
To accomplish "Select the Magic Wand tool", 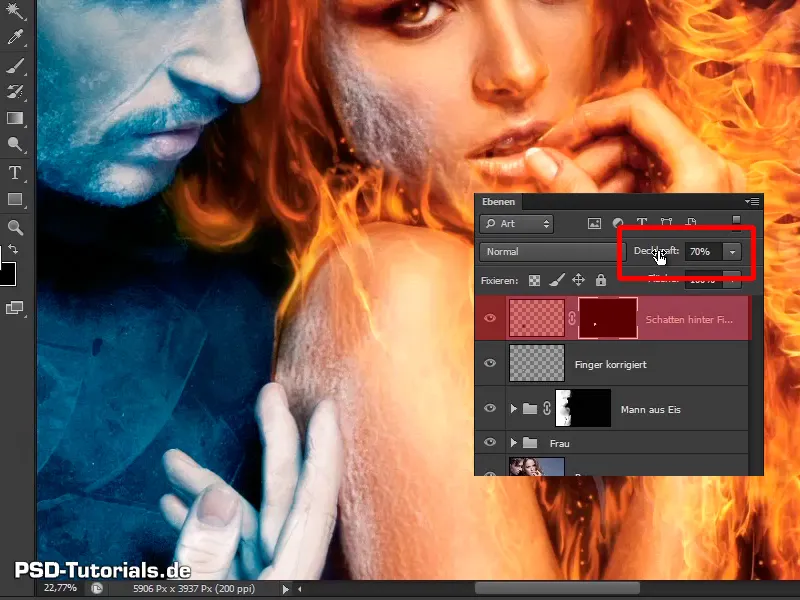I will click(15, 11).
